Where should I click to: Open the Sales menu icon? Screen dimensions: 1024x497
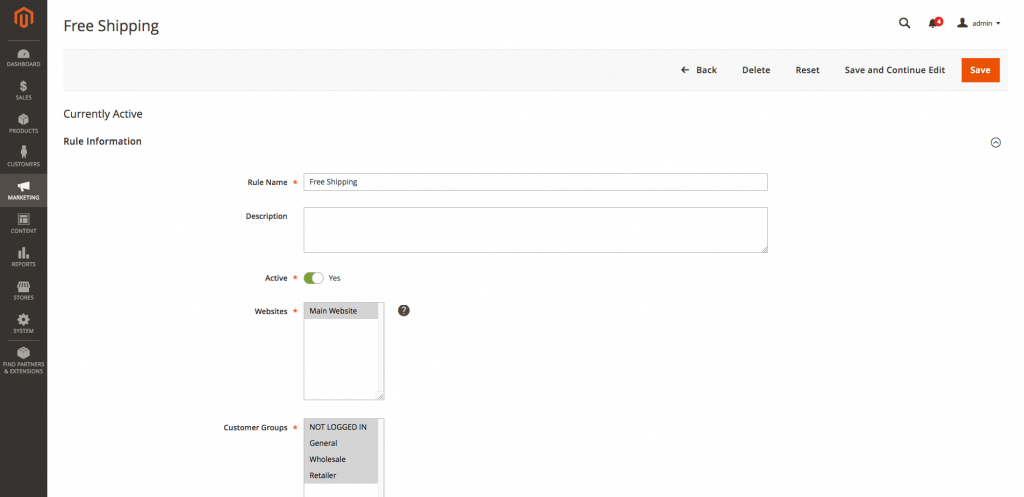coord(23,90)
